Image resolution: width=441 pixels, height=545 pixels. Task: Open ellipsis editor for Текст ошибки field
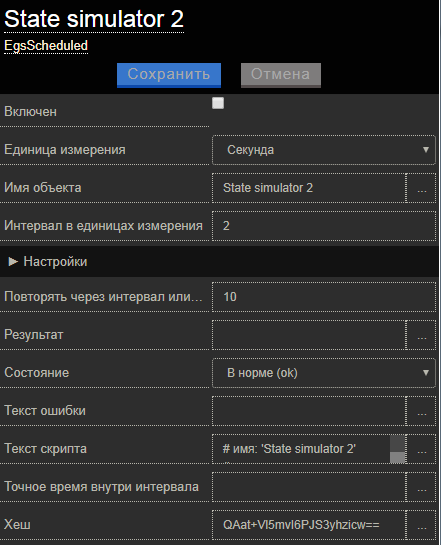tap(421, 411)
